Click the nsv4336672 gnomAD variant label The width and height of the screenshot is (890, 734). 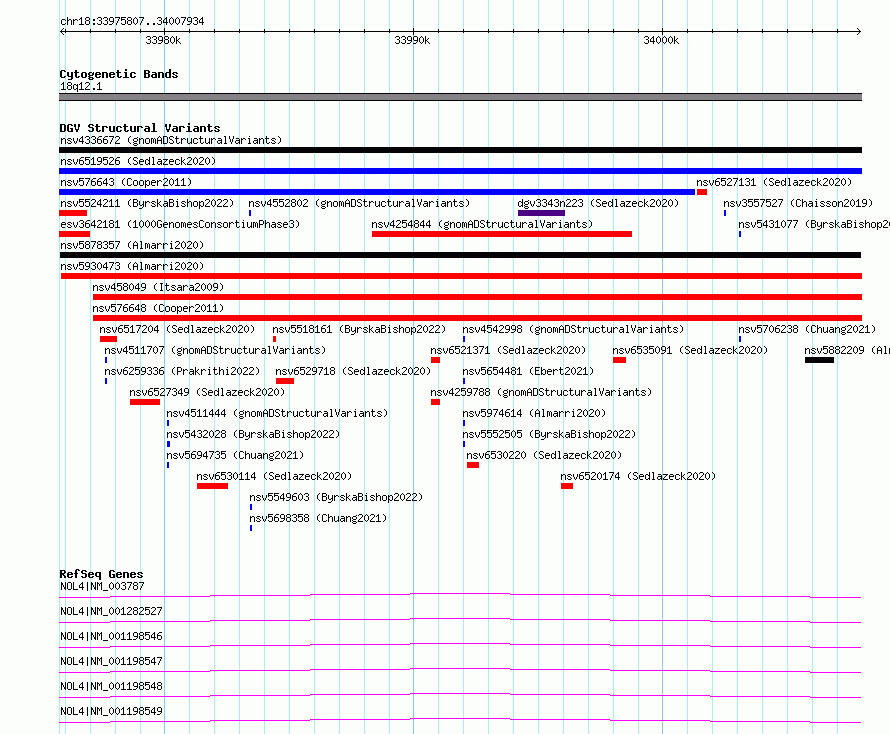(171, 140)
